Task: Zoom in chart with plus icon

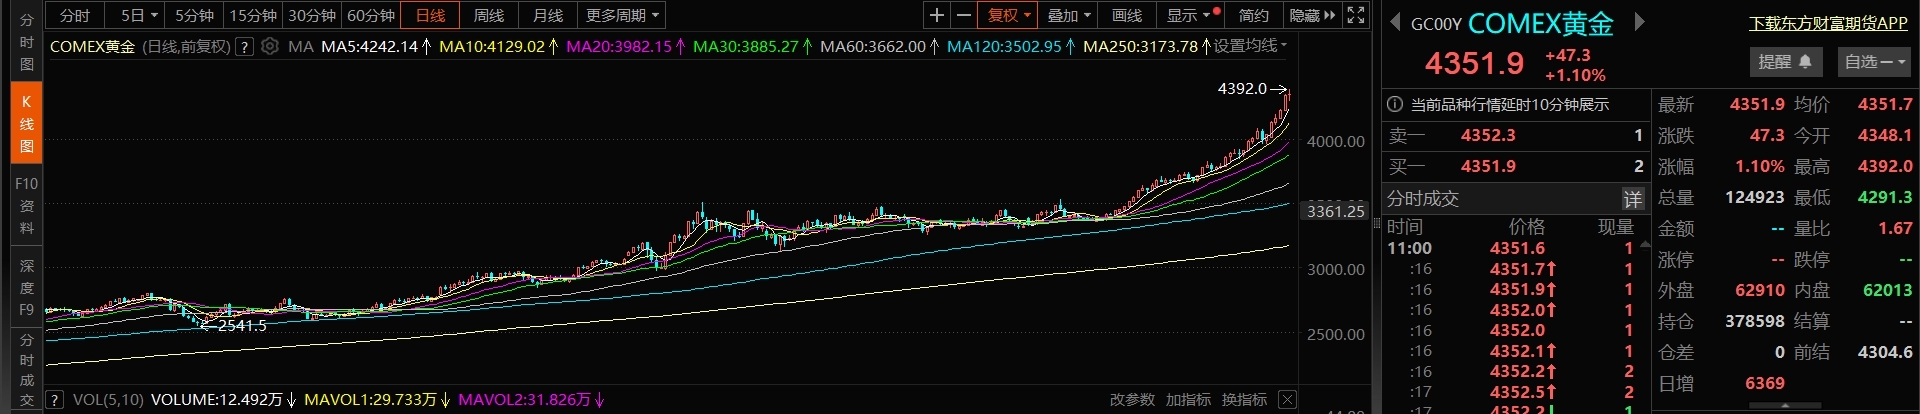Action: click(936, 15)
